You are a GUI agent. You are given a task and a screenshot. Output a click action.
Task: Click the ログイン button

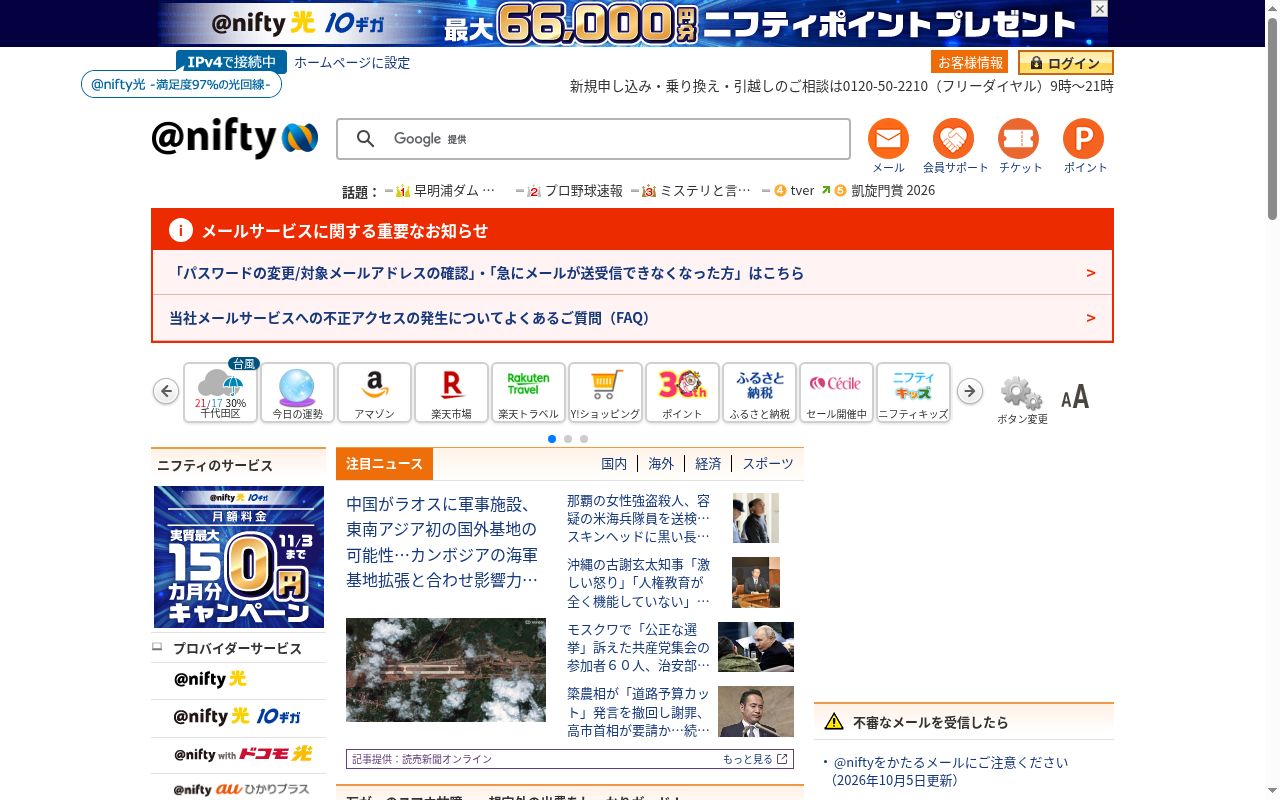pos(1066,62)
